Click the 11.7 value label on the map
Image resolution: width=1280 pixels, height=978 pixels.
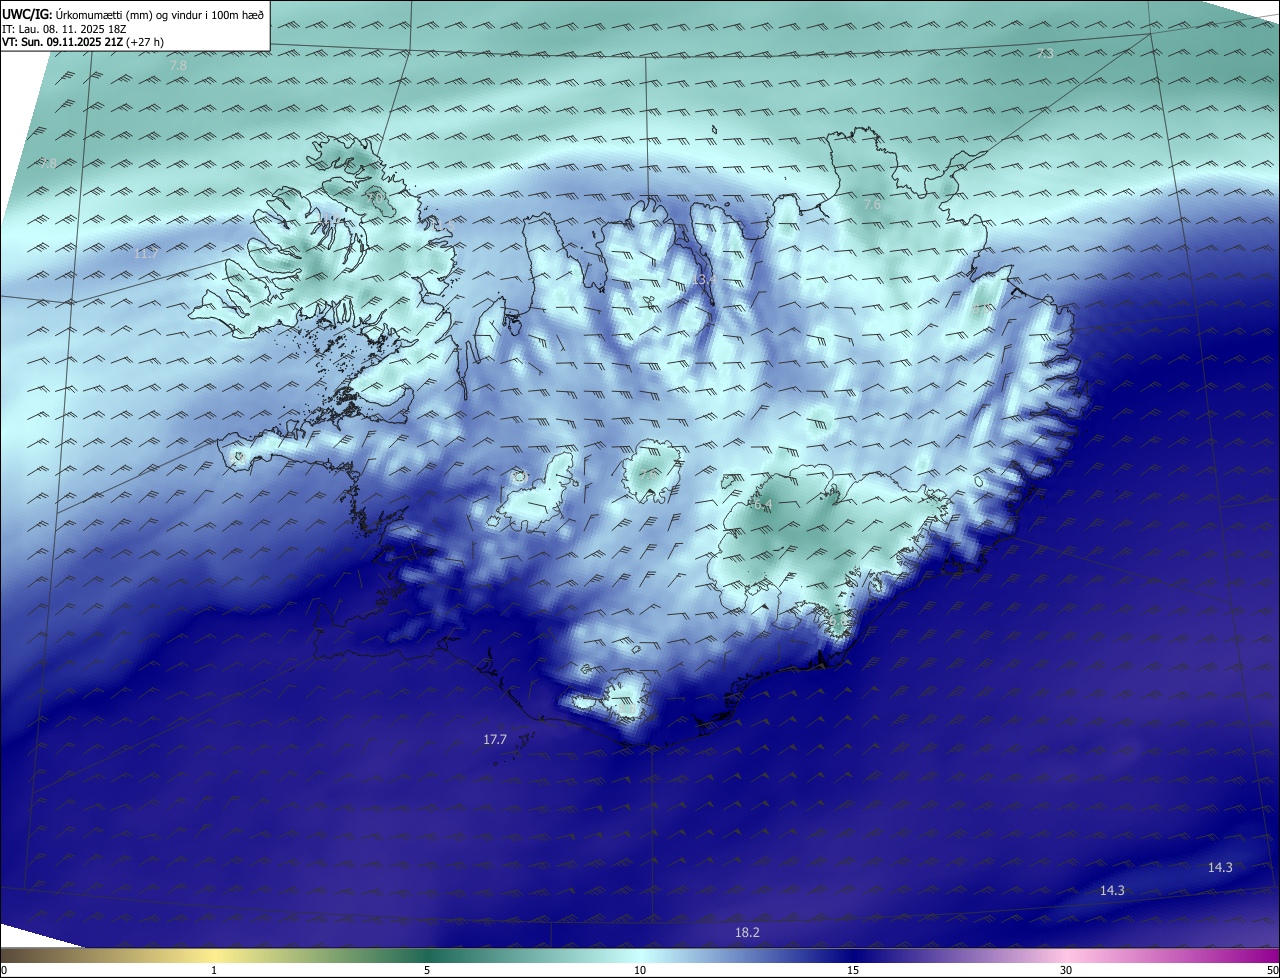pyautogui.click(x=146, y=254)
